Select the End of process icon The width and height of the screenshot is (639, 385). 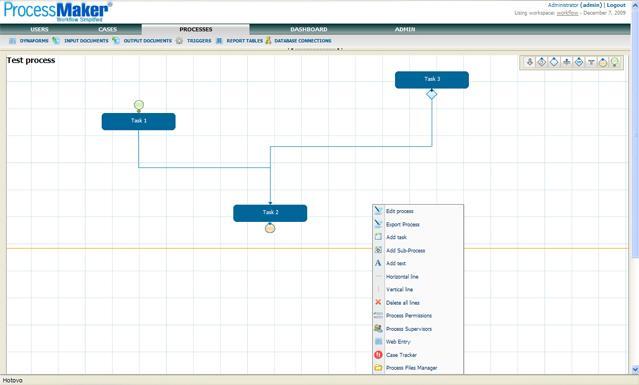coord(603,62)
